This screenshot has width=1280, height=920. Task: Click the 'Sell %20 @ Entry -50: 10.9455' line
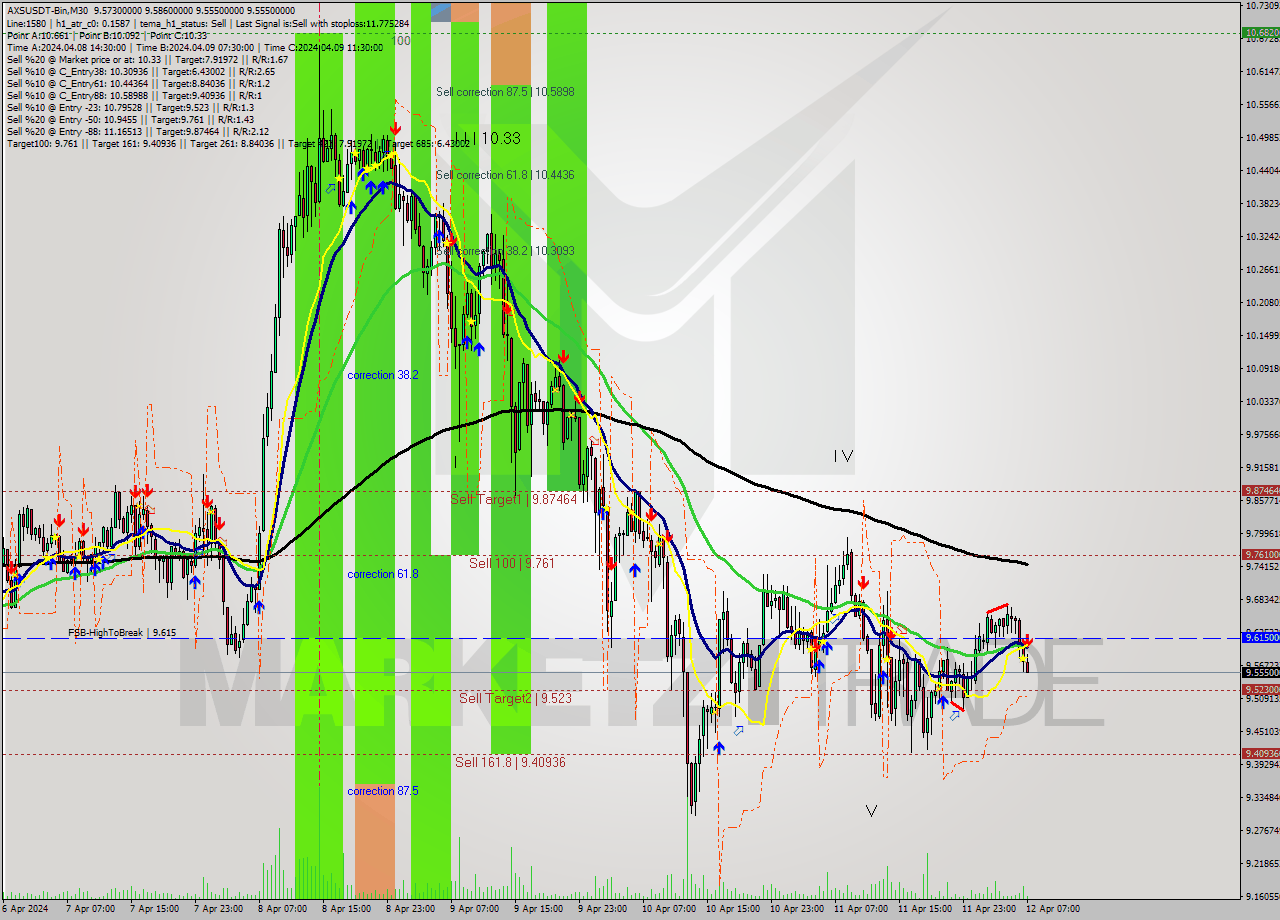(130, 119)
